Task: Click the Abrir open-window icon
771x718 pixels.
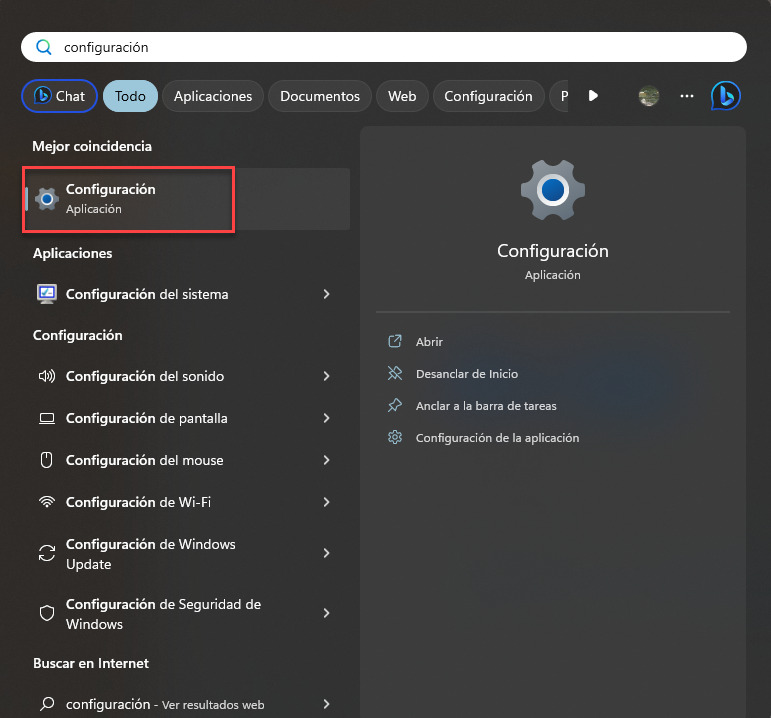Action: click(x=395, y=341)
